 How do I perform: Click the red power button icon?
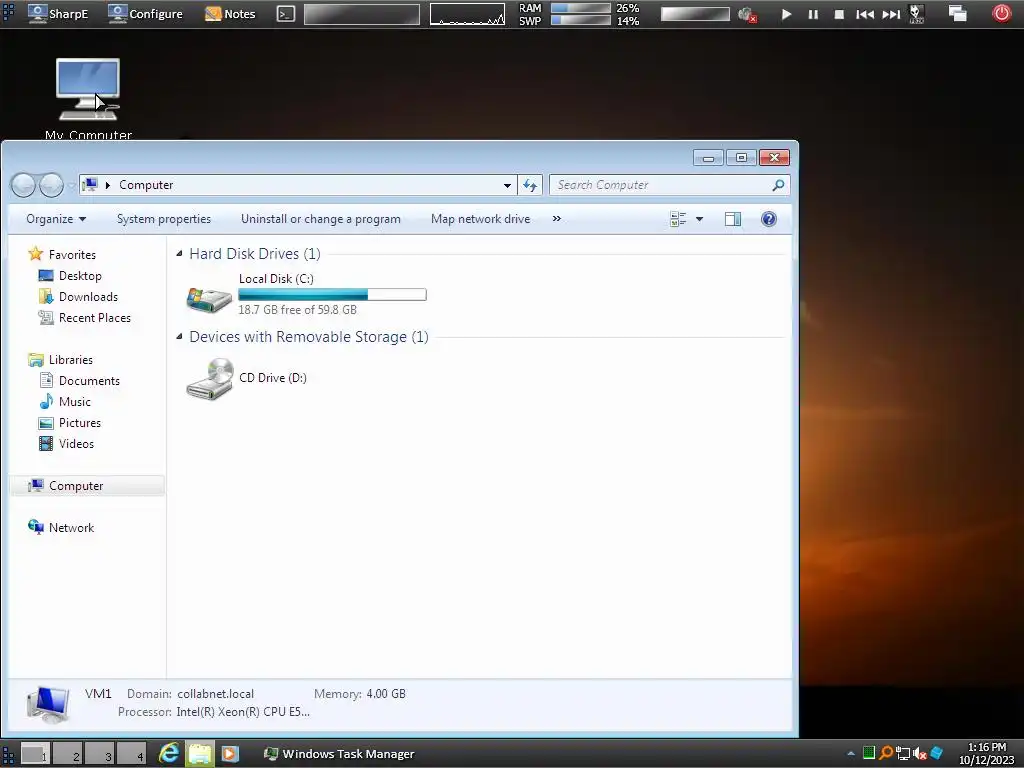click(1002, 13)
